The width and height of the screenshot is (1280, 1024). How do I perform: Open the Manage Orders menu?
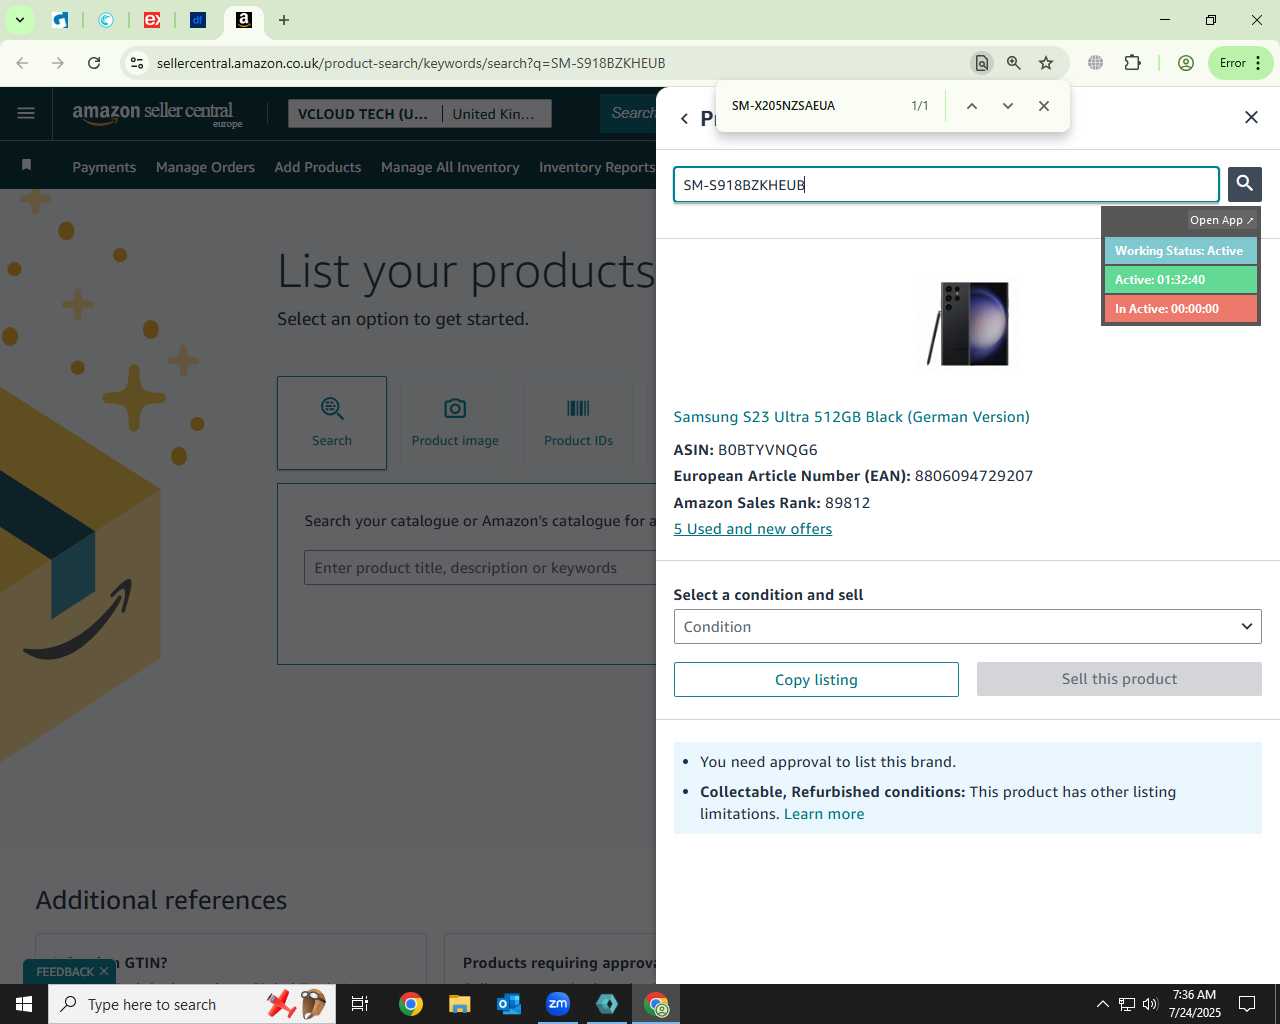[205, 167]
